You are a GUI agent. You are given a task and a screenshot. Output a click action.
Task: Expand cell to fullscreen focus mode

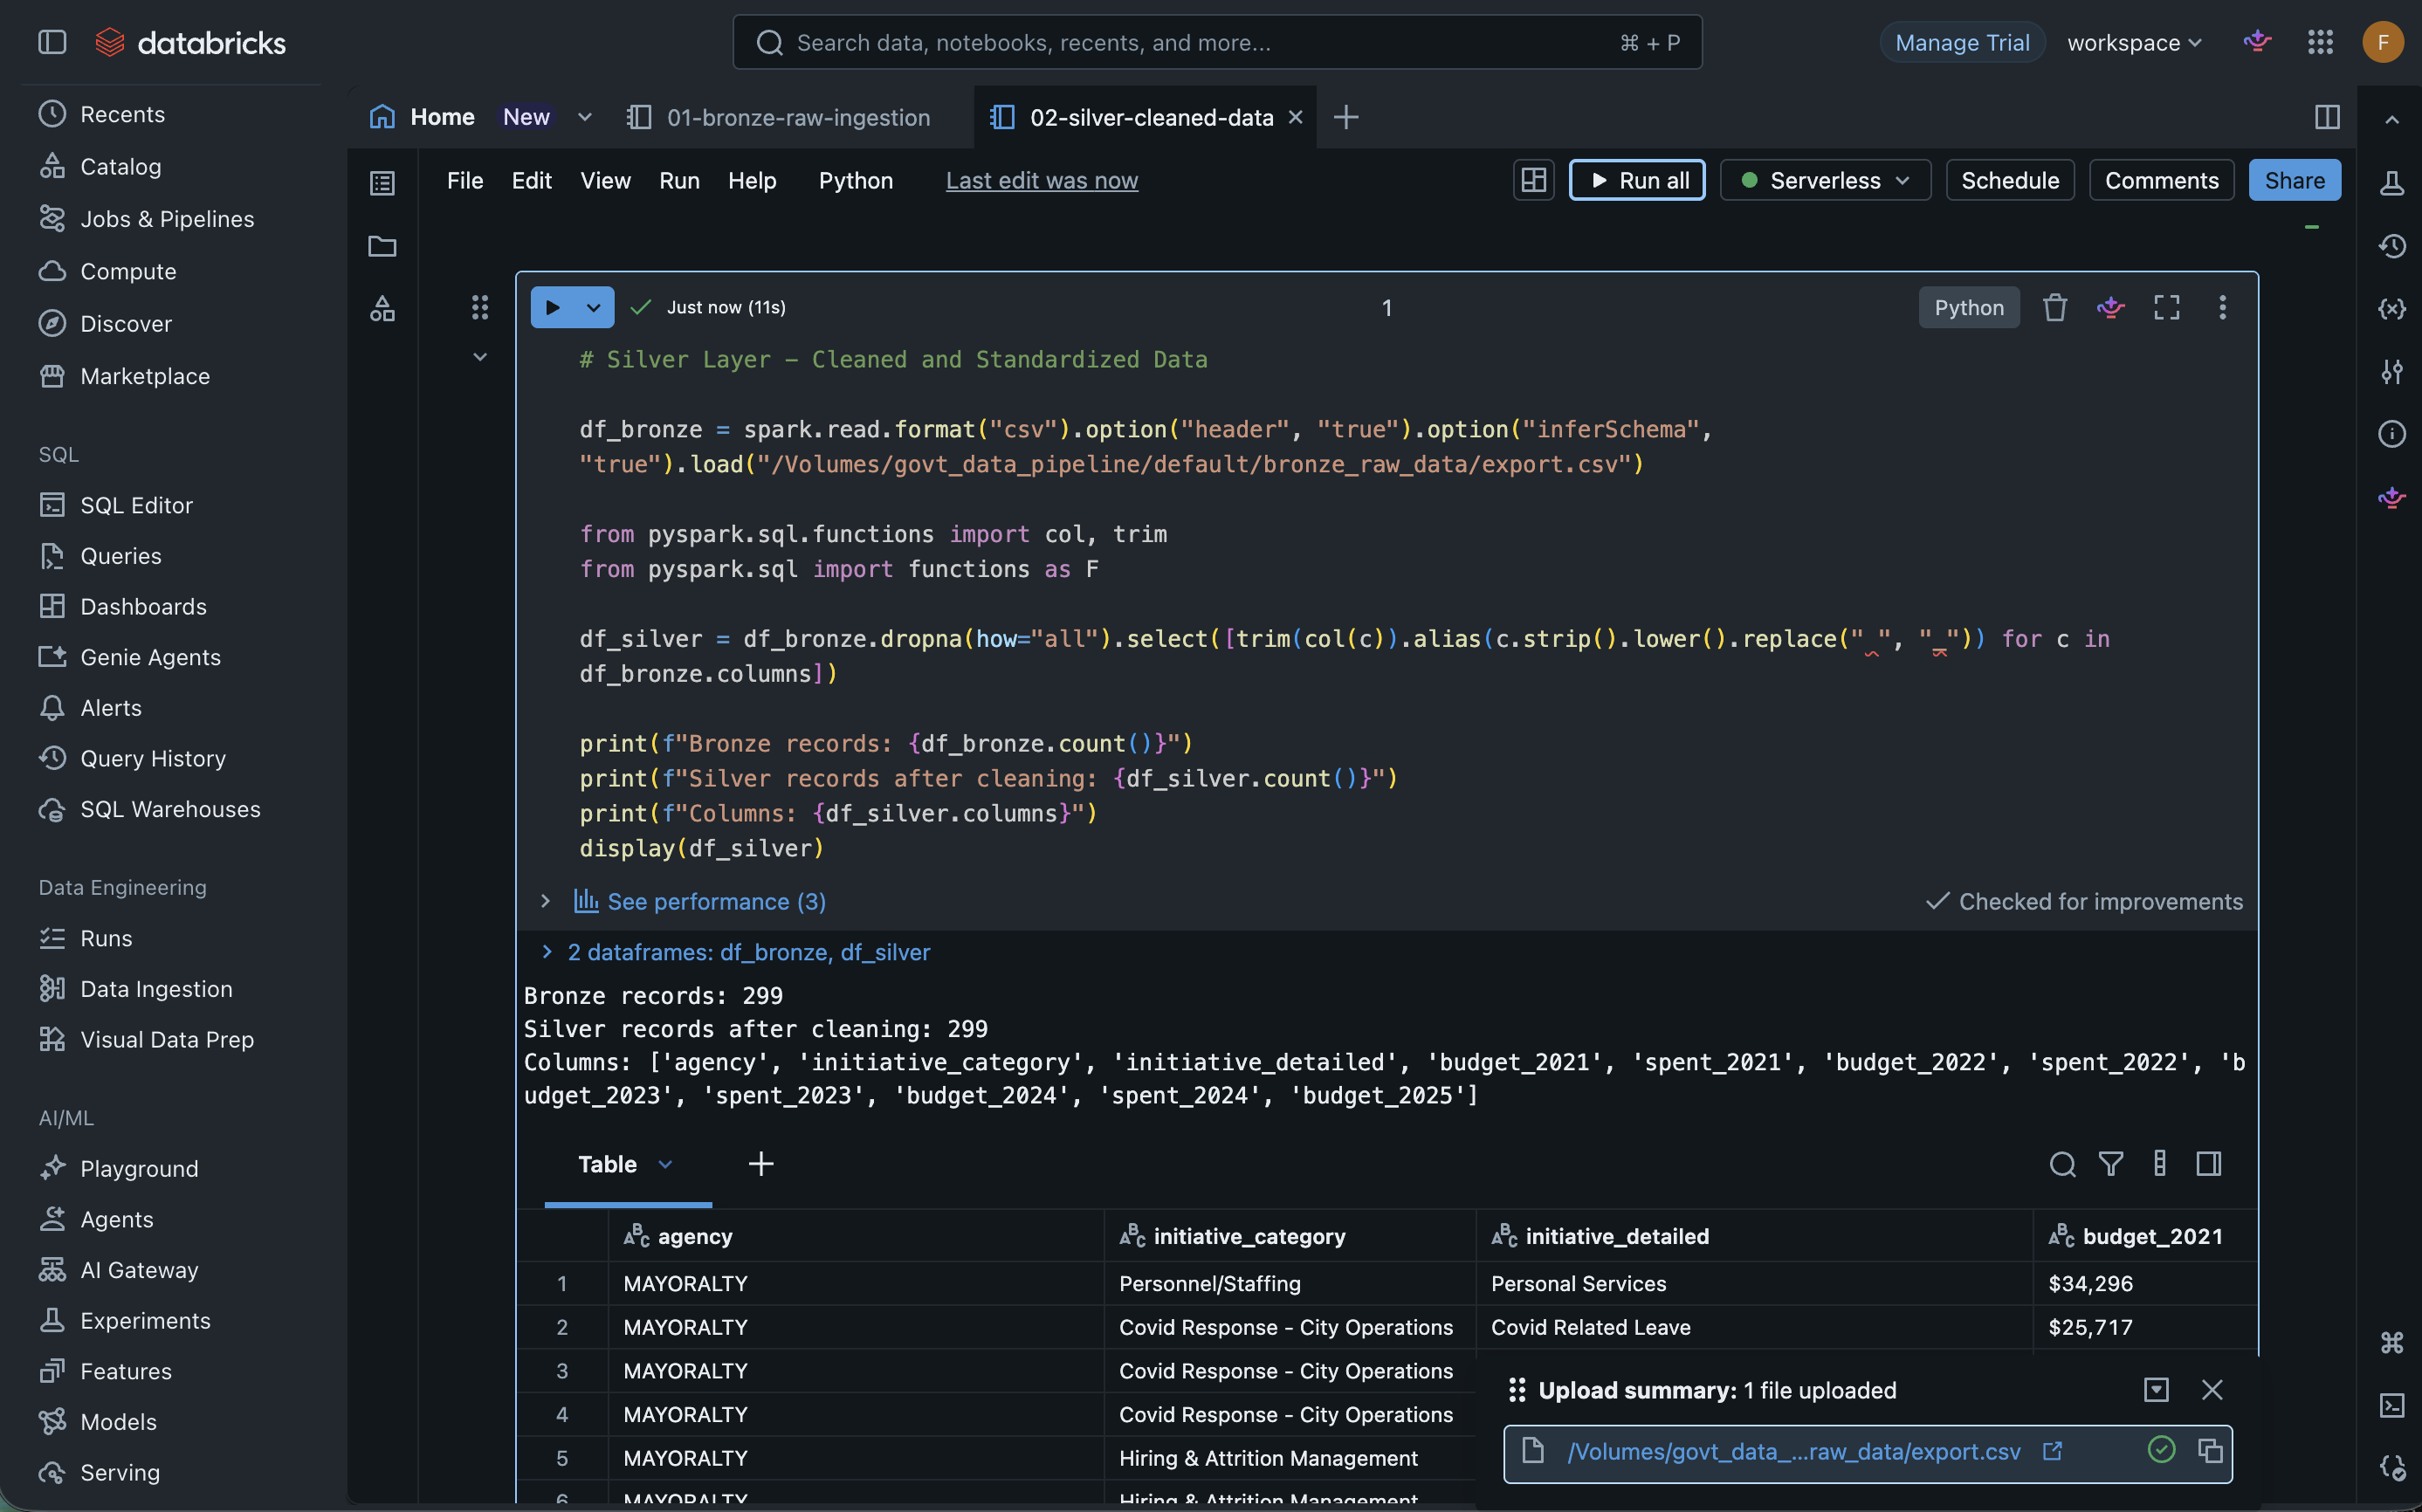point(2167,307)
